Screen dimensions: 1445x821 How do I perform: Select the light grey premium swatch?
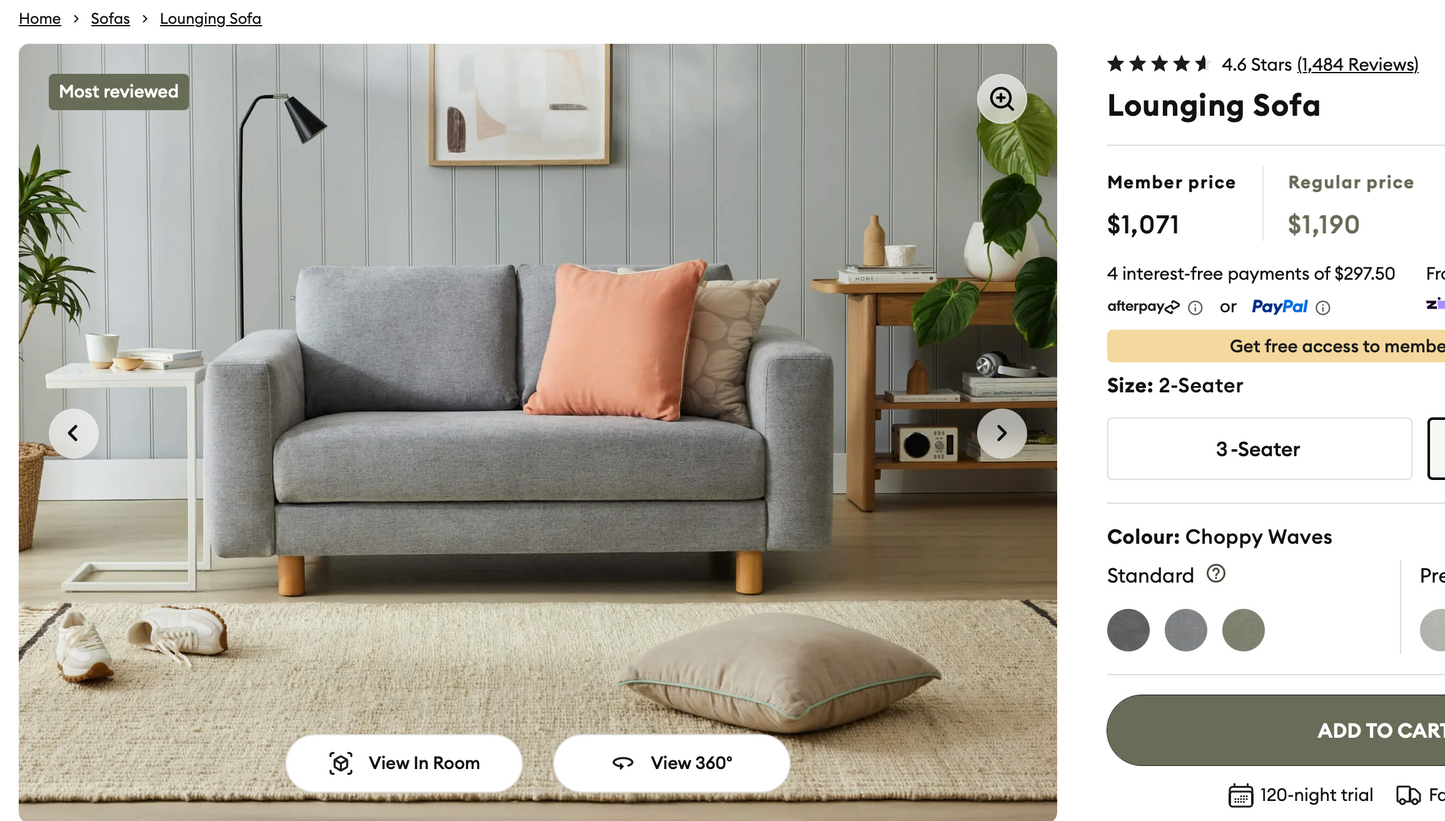coord(1434,630)
